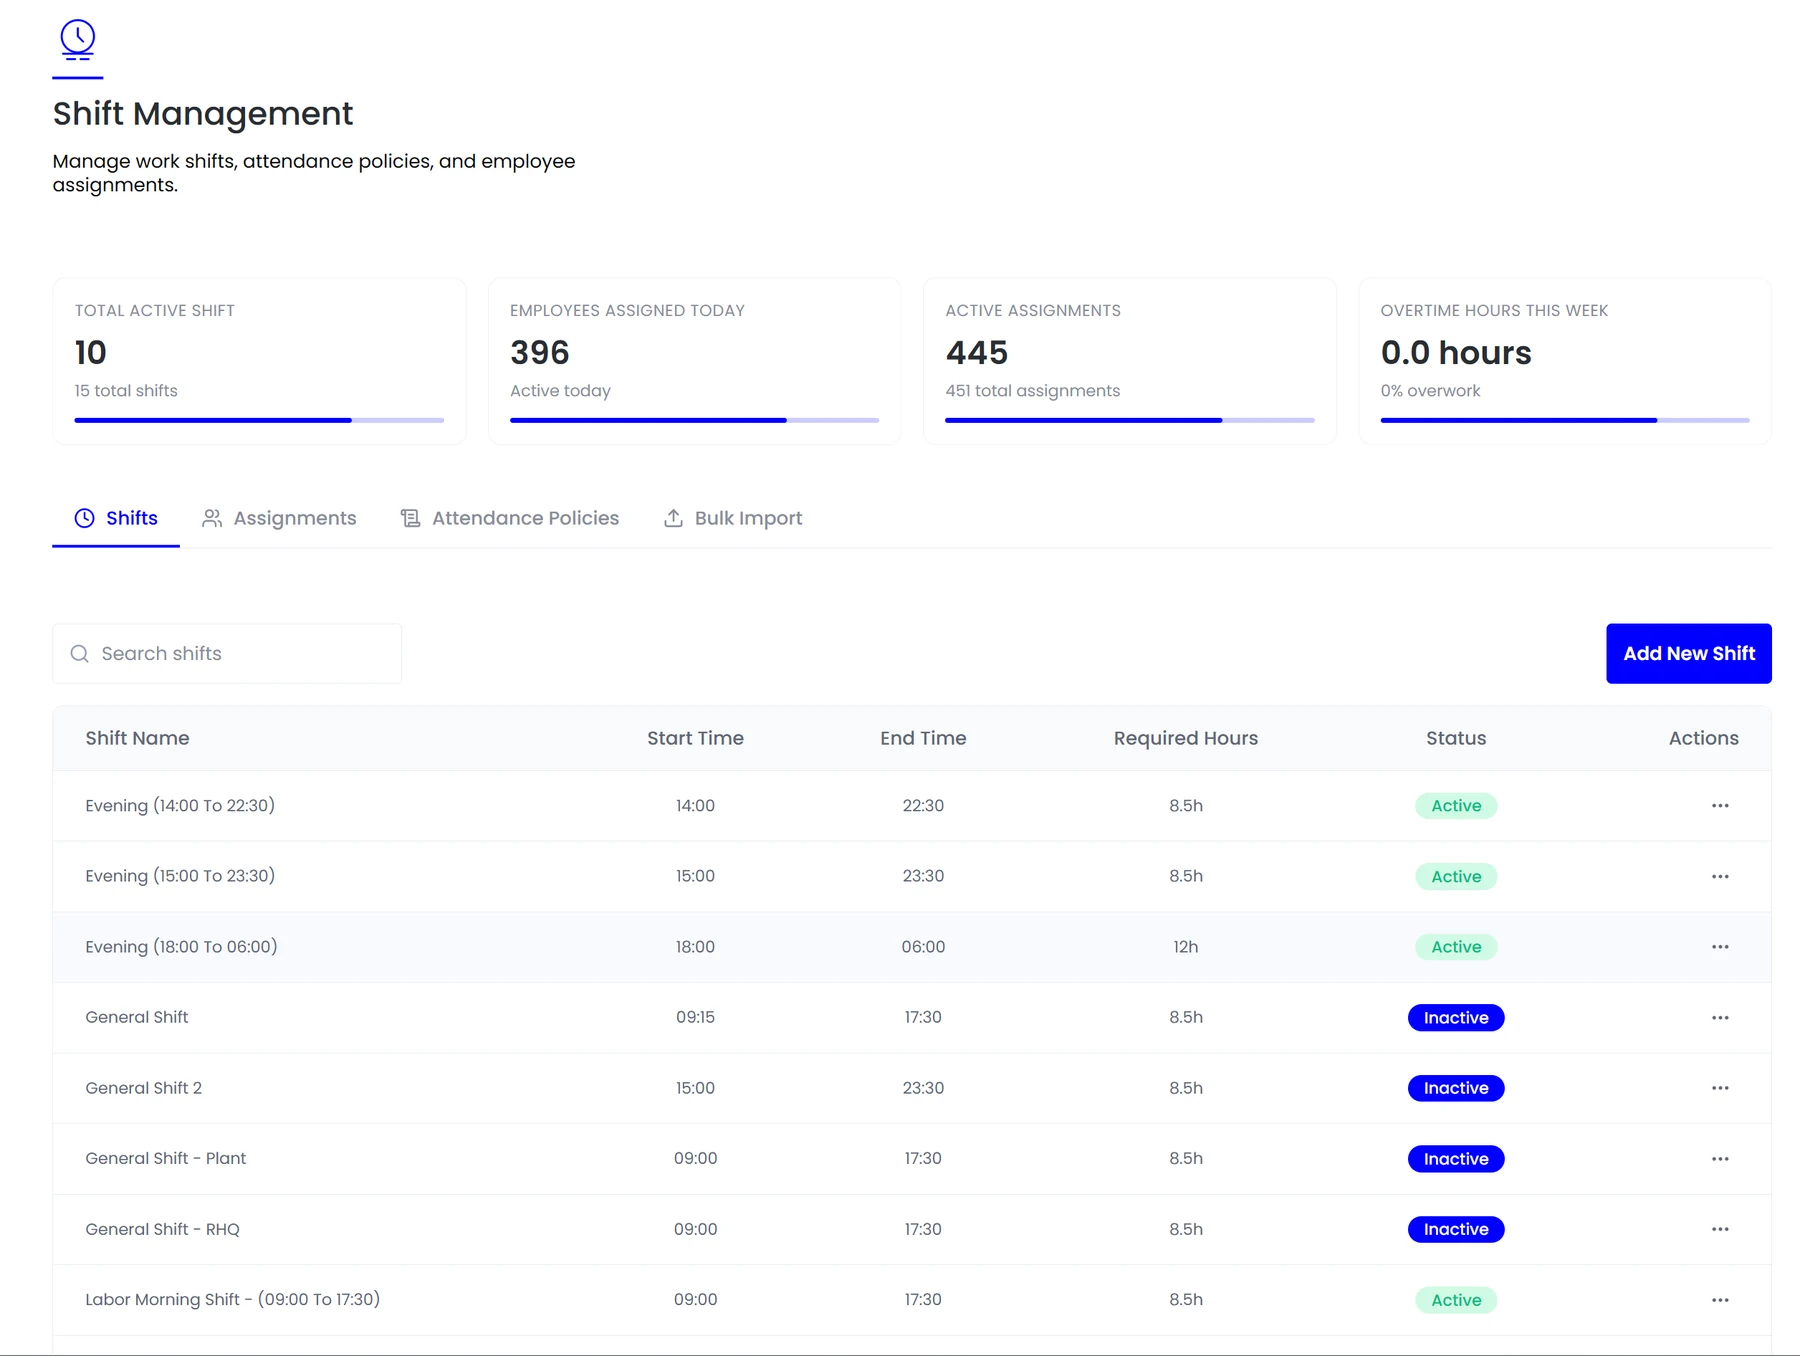
Task: Click the Shift Name column header
Action: [137, 738]
